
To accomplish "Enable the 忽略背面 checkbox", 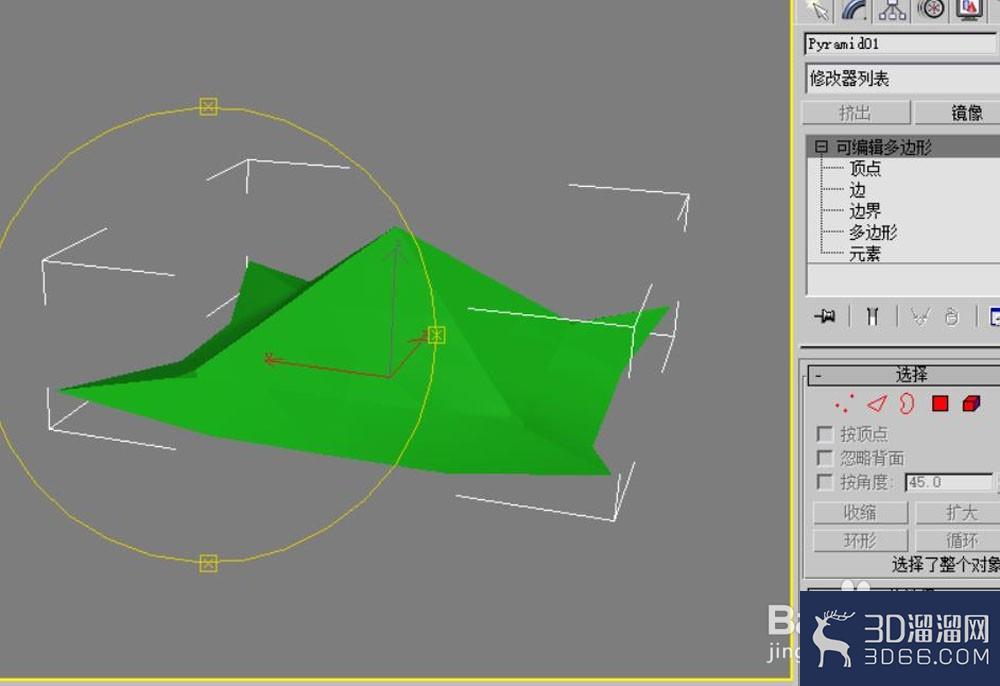I will [825, 458].
